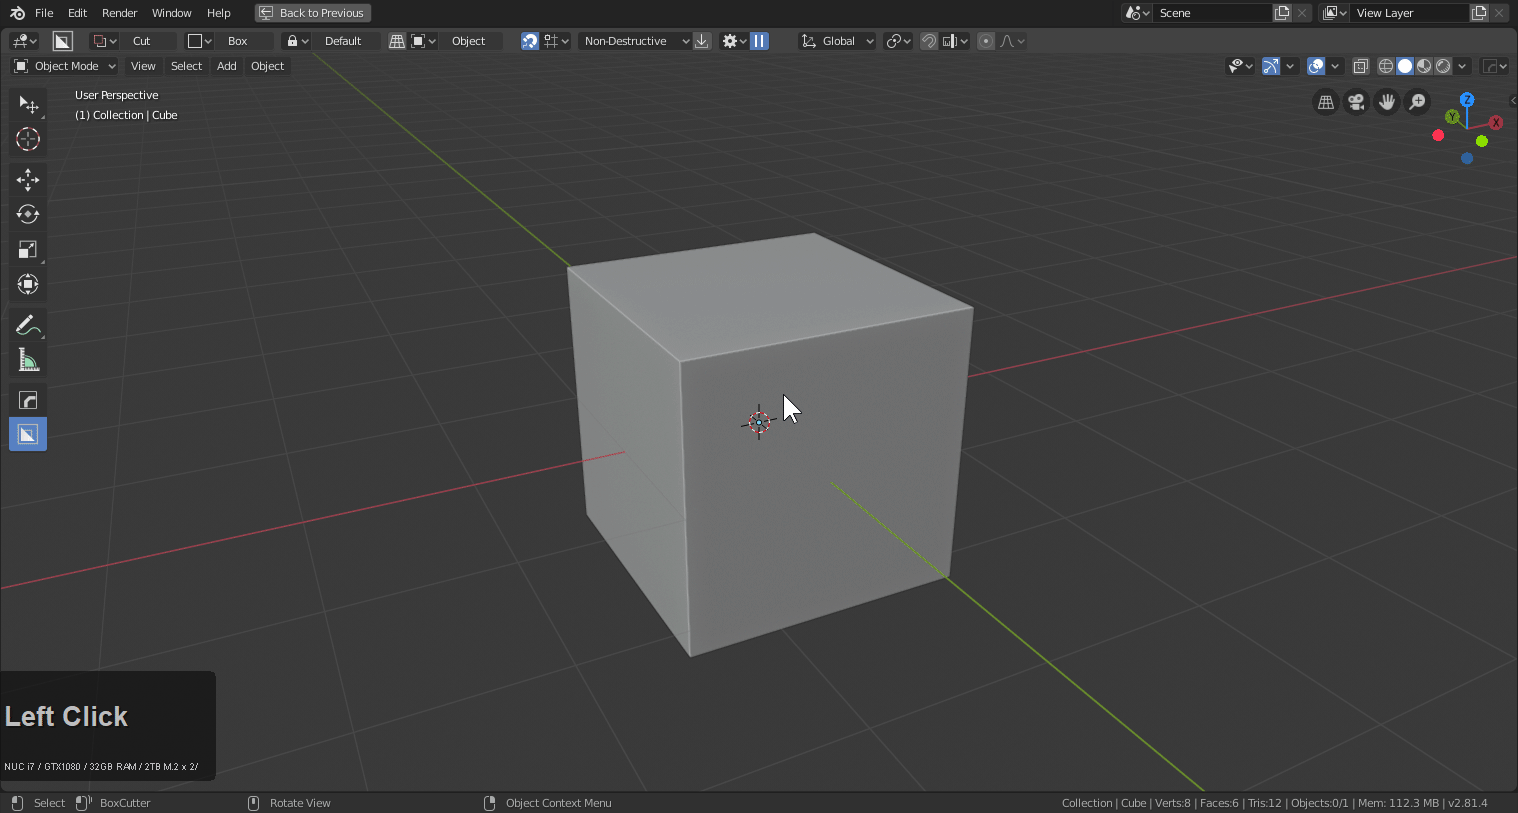1518x813 pixels.
Task: Click the blue Z axis gizmo handle
Action: click(1467, 100)
